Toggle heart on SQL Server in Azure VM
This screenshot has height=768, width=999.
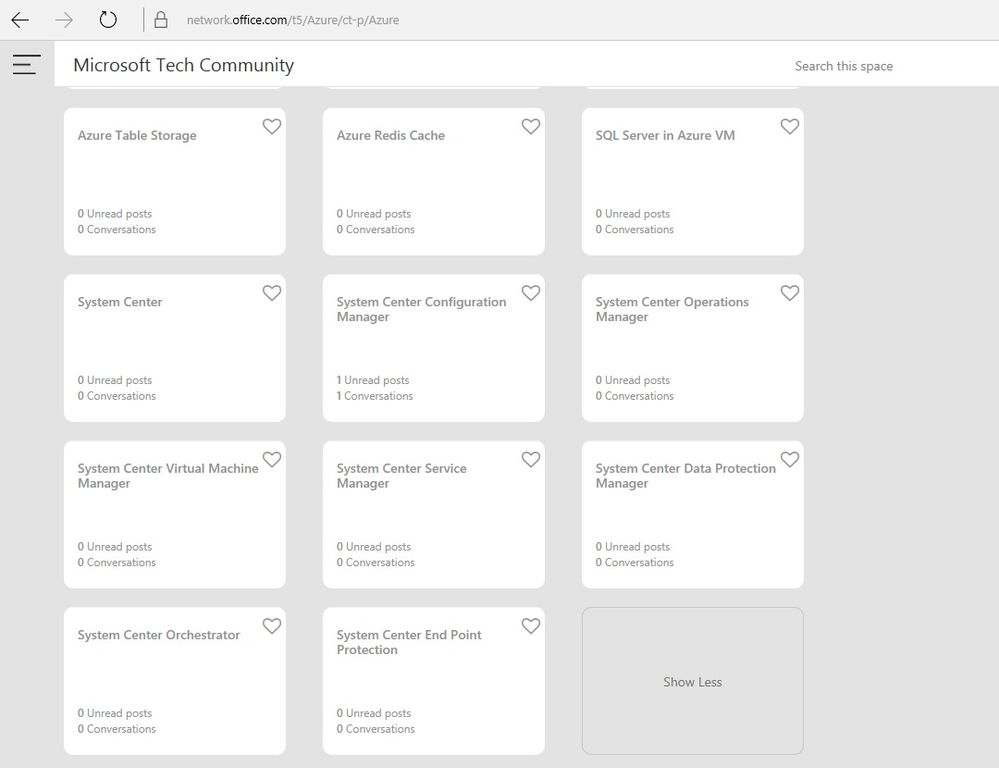pos(790,127)
